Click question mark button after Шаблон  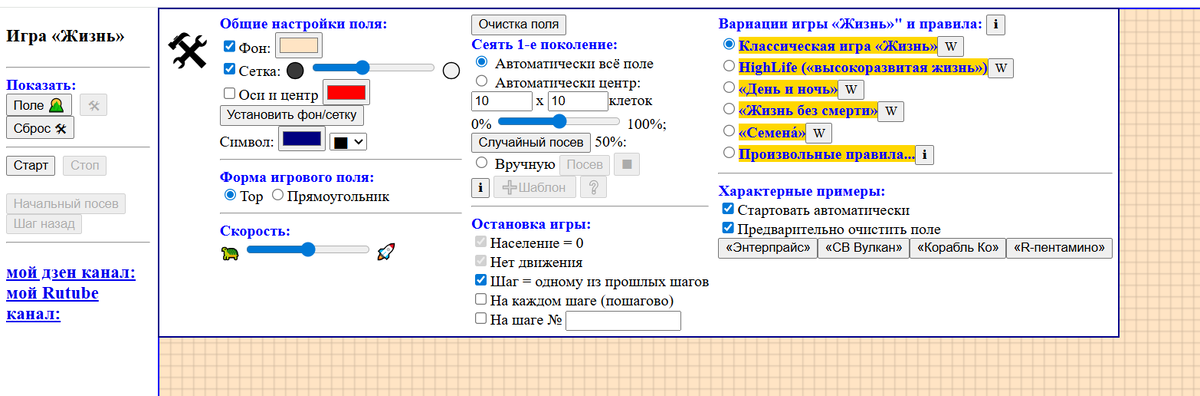(x=593, y=187)
